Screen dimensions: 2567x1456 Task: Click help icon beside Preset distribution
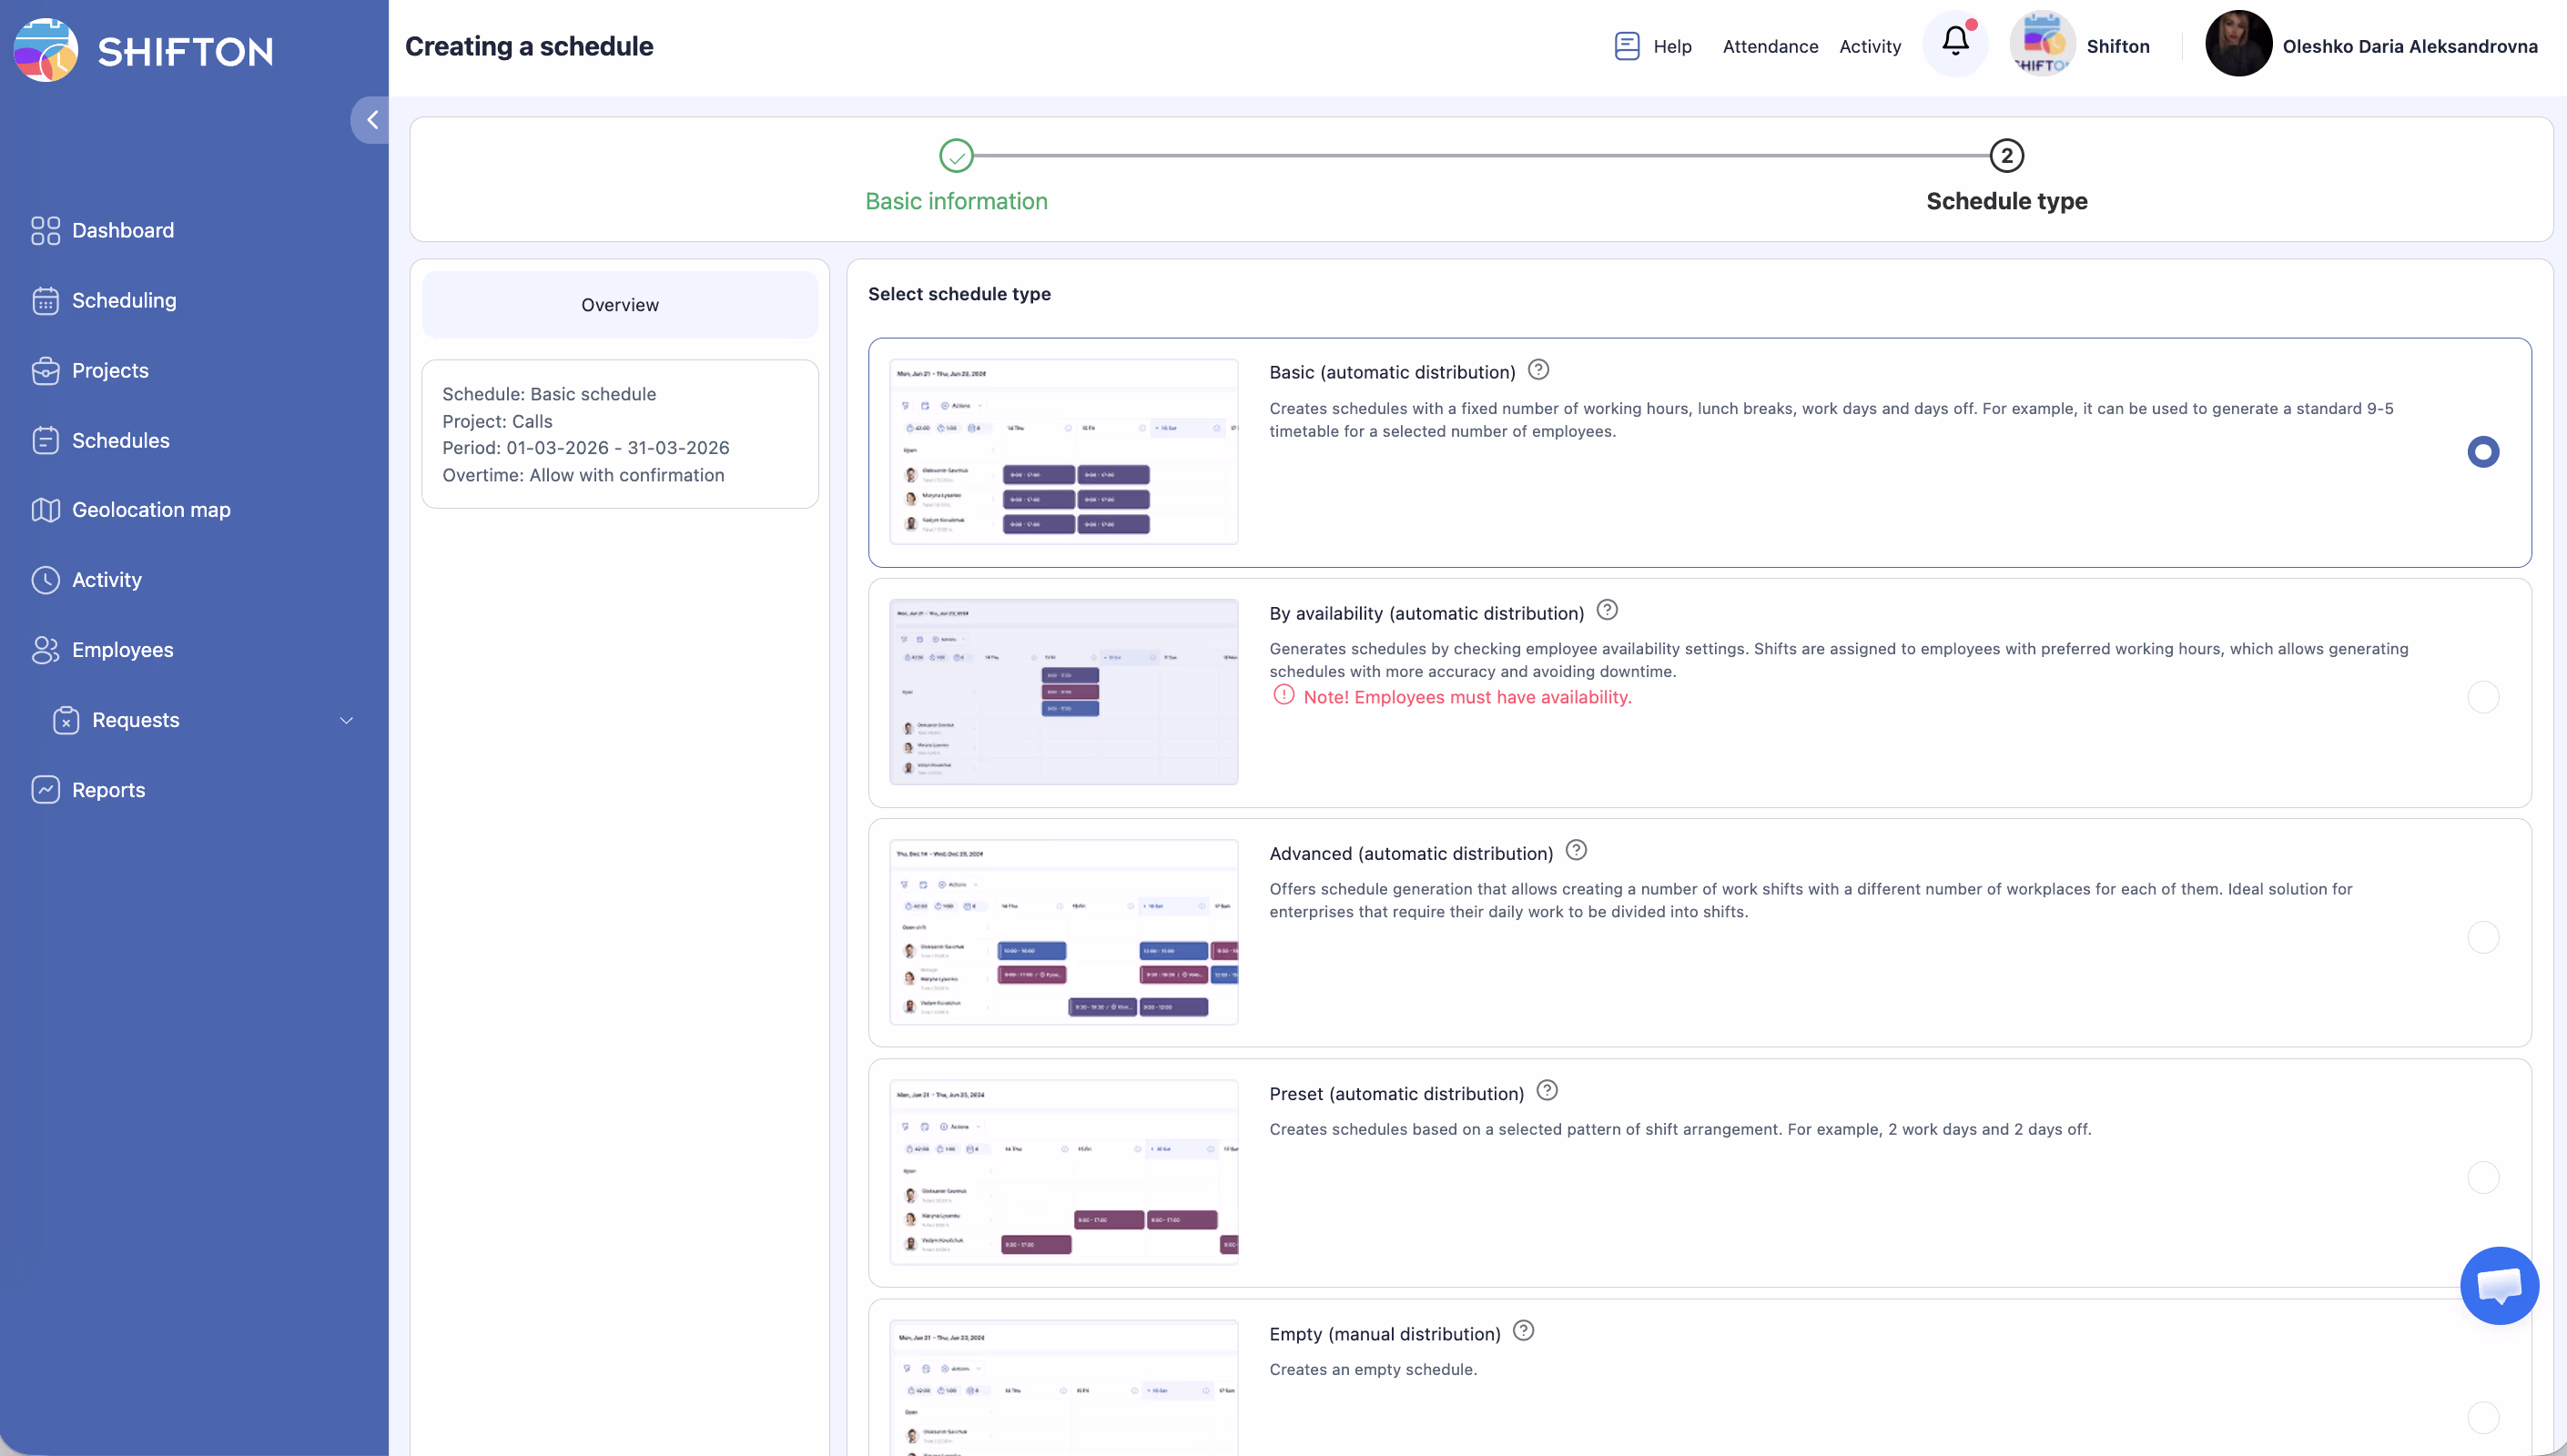[x=1547, y=1091]
